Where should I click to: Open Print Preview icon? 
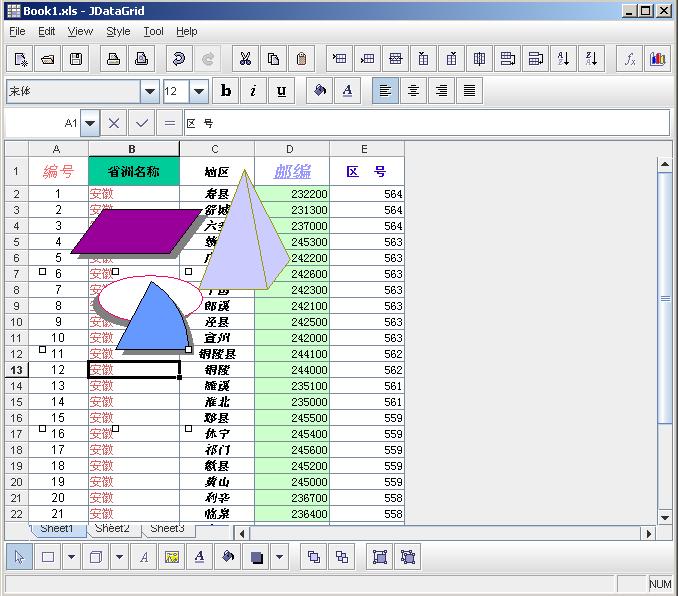point(141,59)
